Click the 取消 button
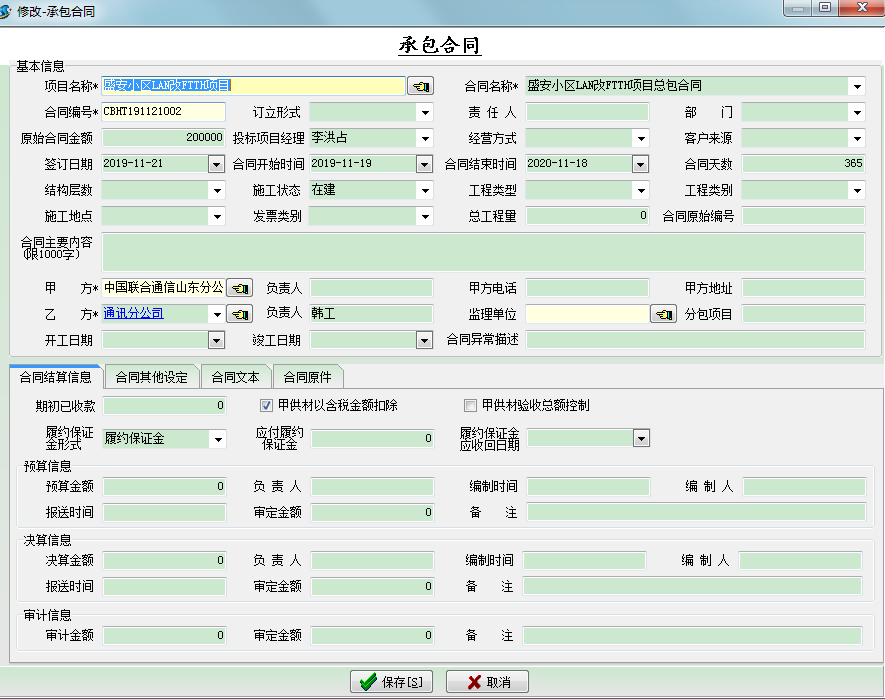Screen dimensions: 885x699 (487, 681)
